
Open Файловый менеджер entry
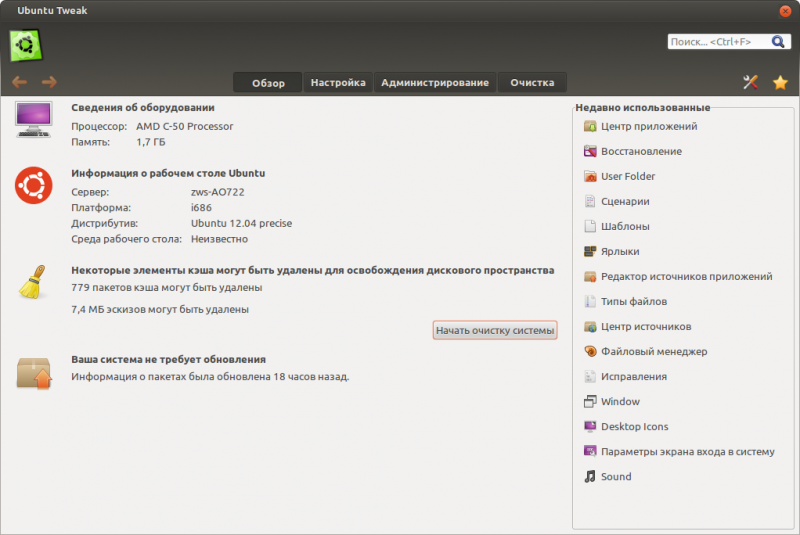tap(654, 351)
